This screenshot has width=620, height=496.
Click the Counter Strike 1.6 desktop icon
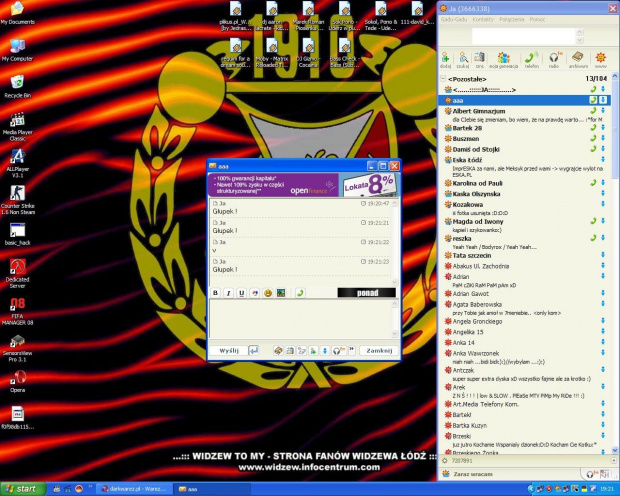(17, 201)
